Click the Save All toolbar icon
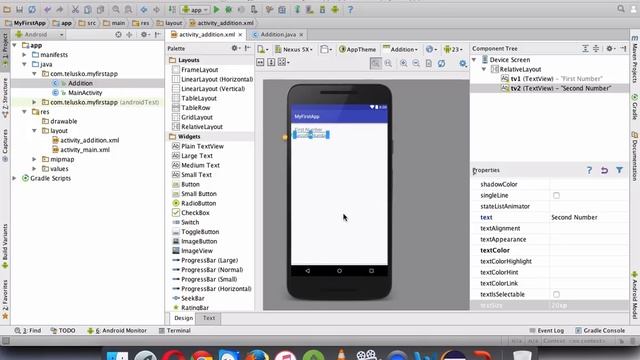Viewport: 640px width, 360px height. [19, 9]
